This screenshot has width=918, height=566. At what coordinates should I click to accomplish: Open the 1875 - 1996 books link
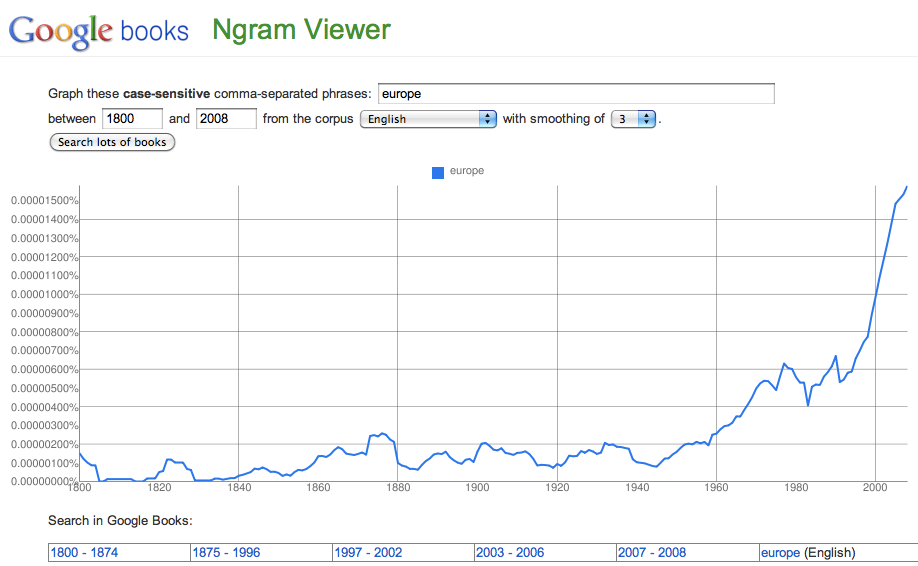click(x=227, y=553)
